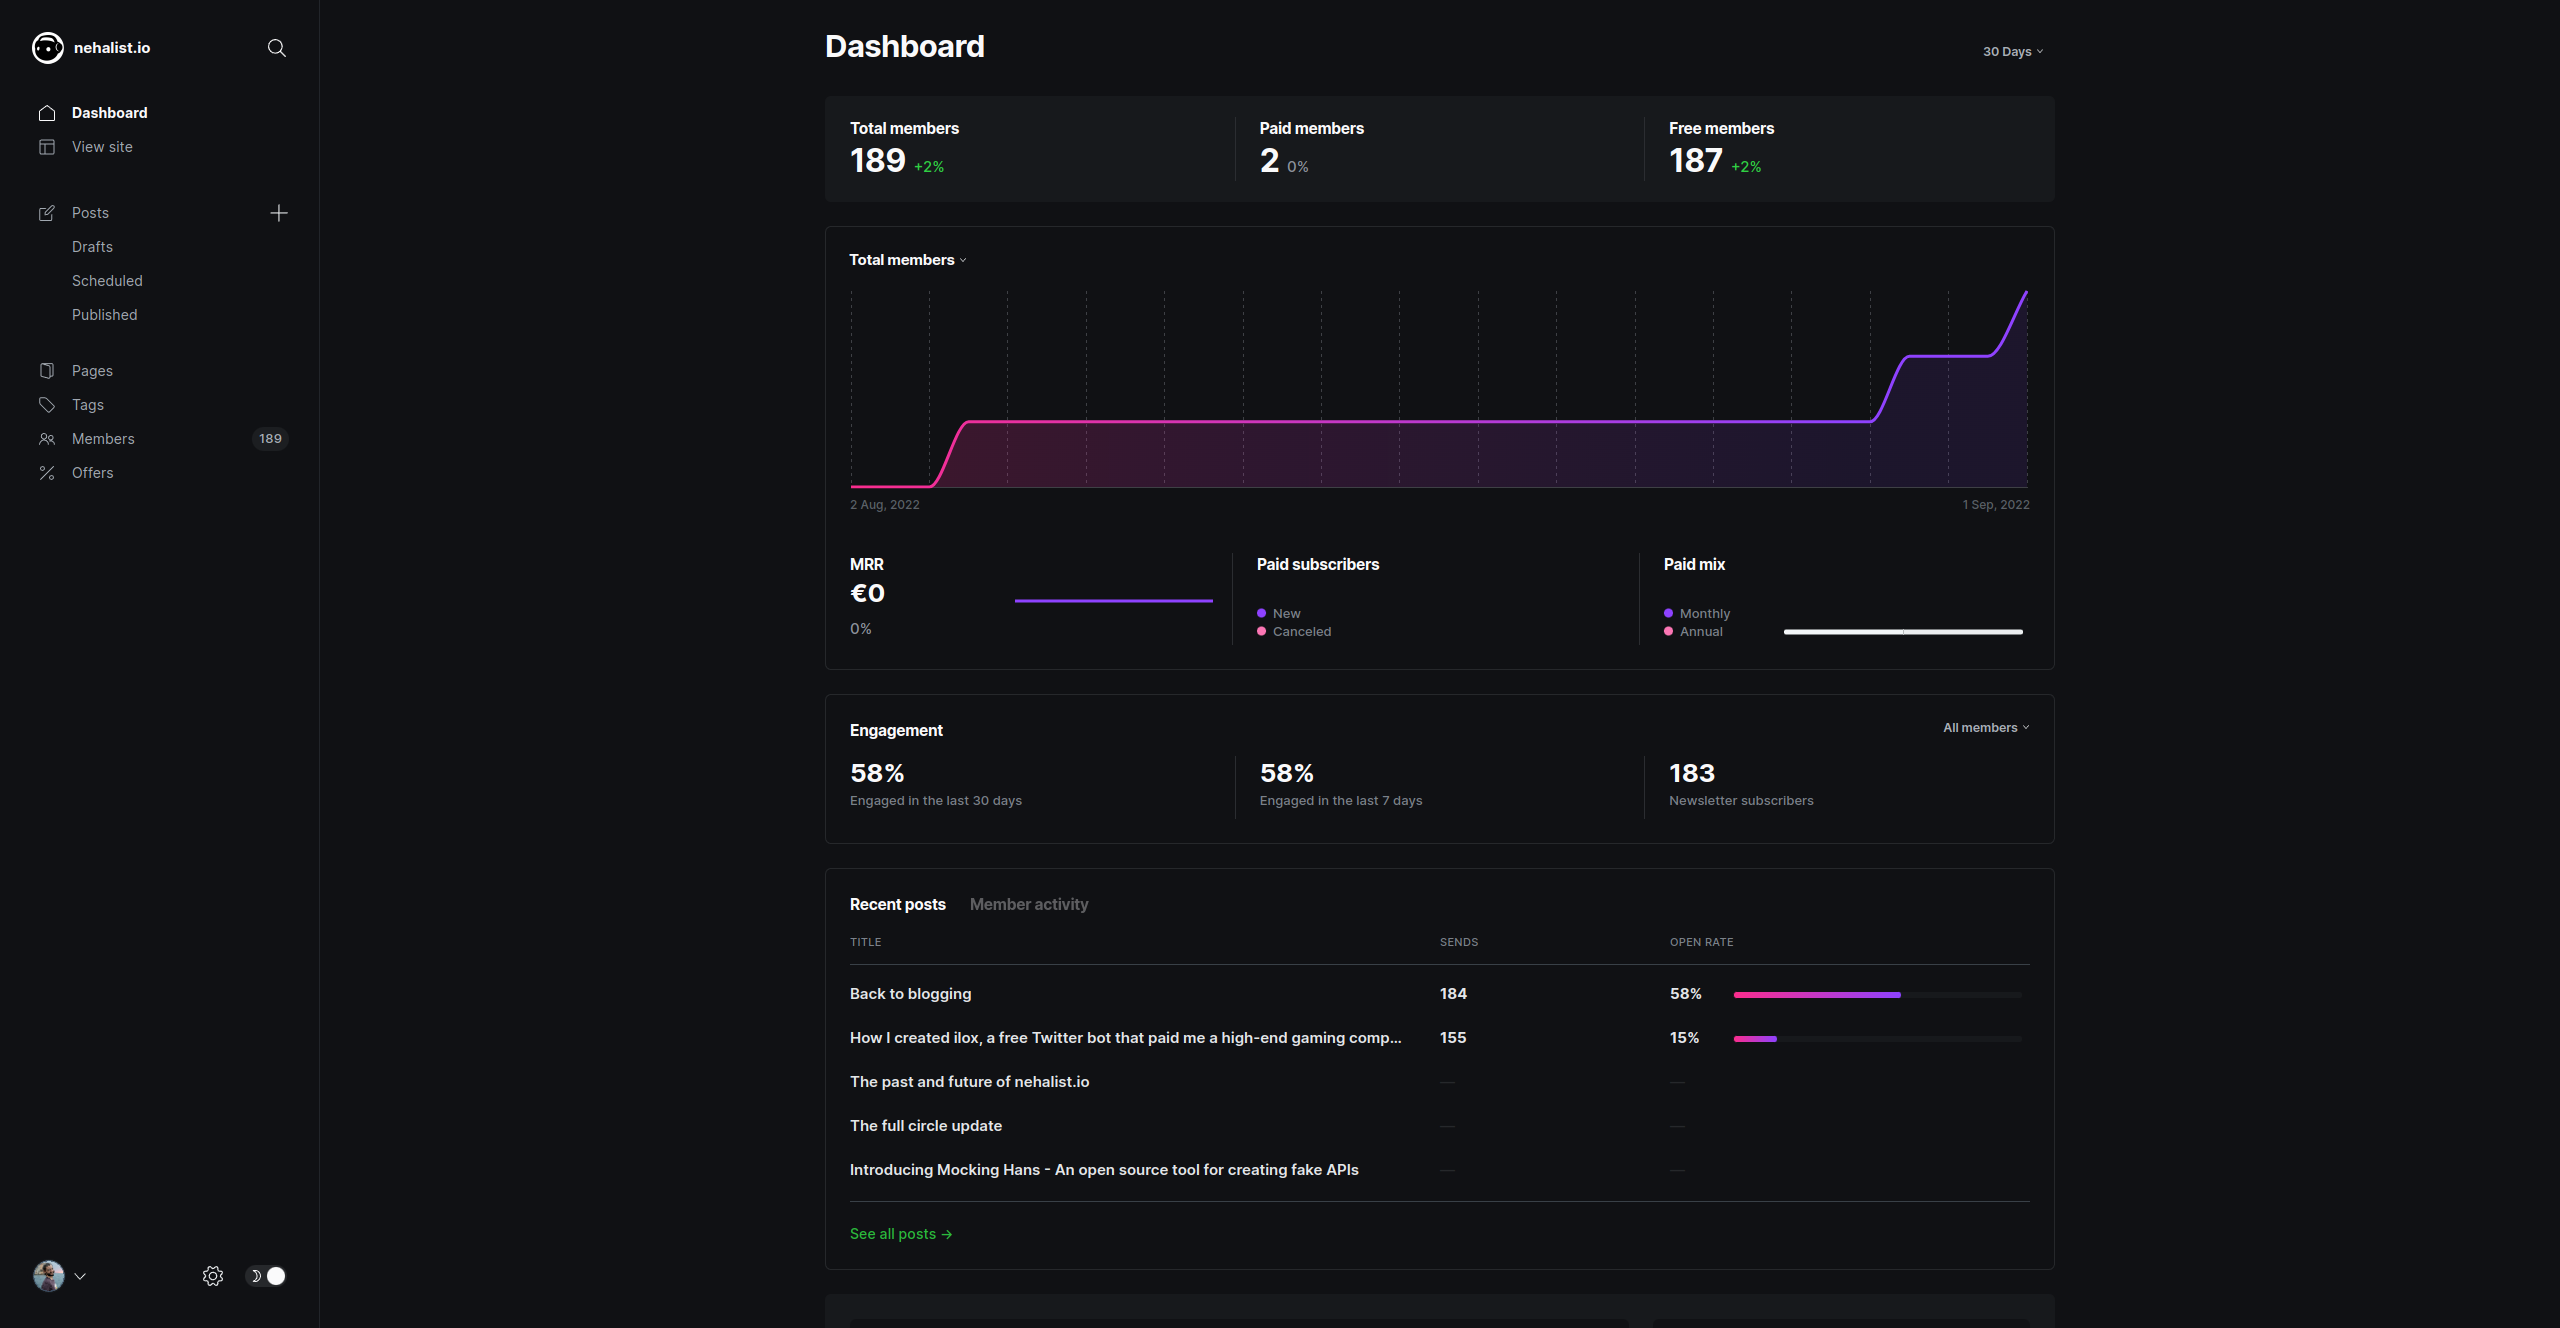Open the Back to blogging post
The width and height of the screenshot is (2560, 1328).
(x=911, y=994)
